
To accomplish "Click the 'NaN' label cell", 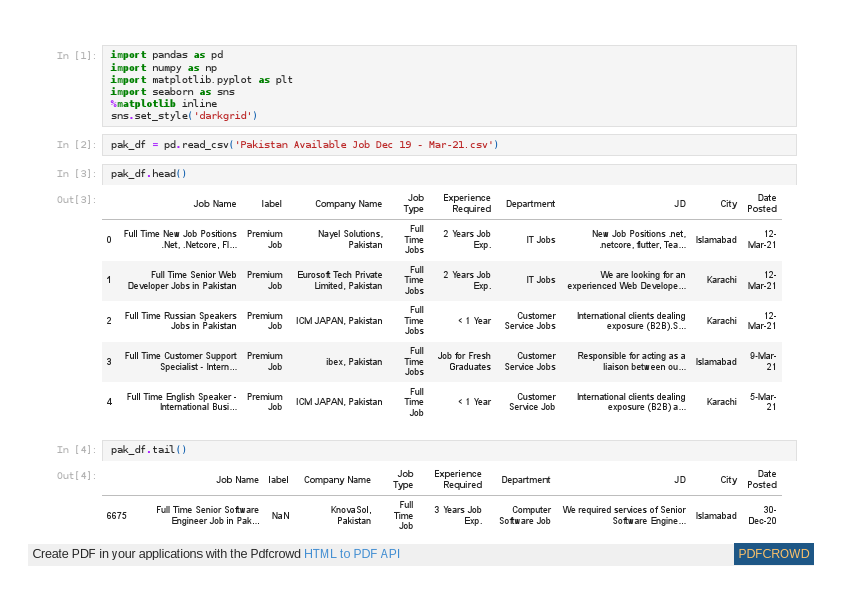I will coord(280,516).
